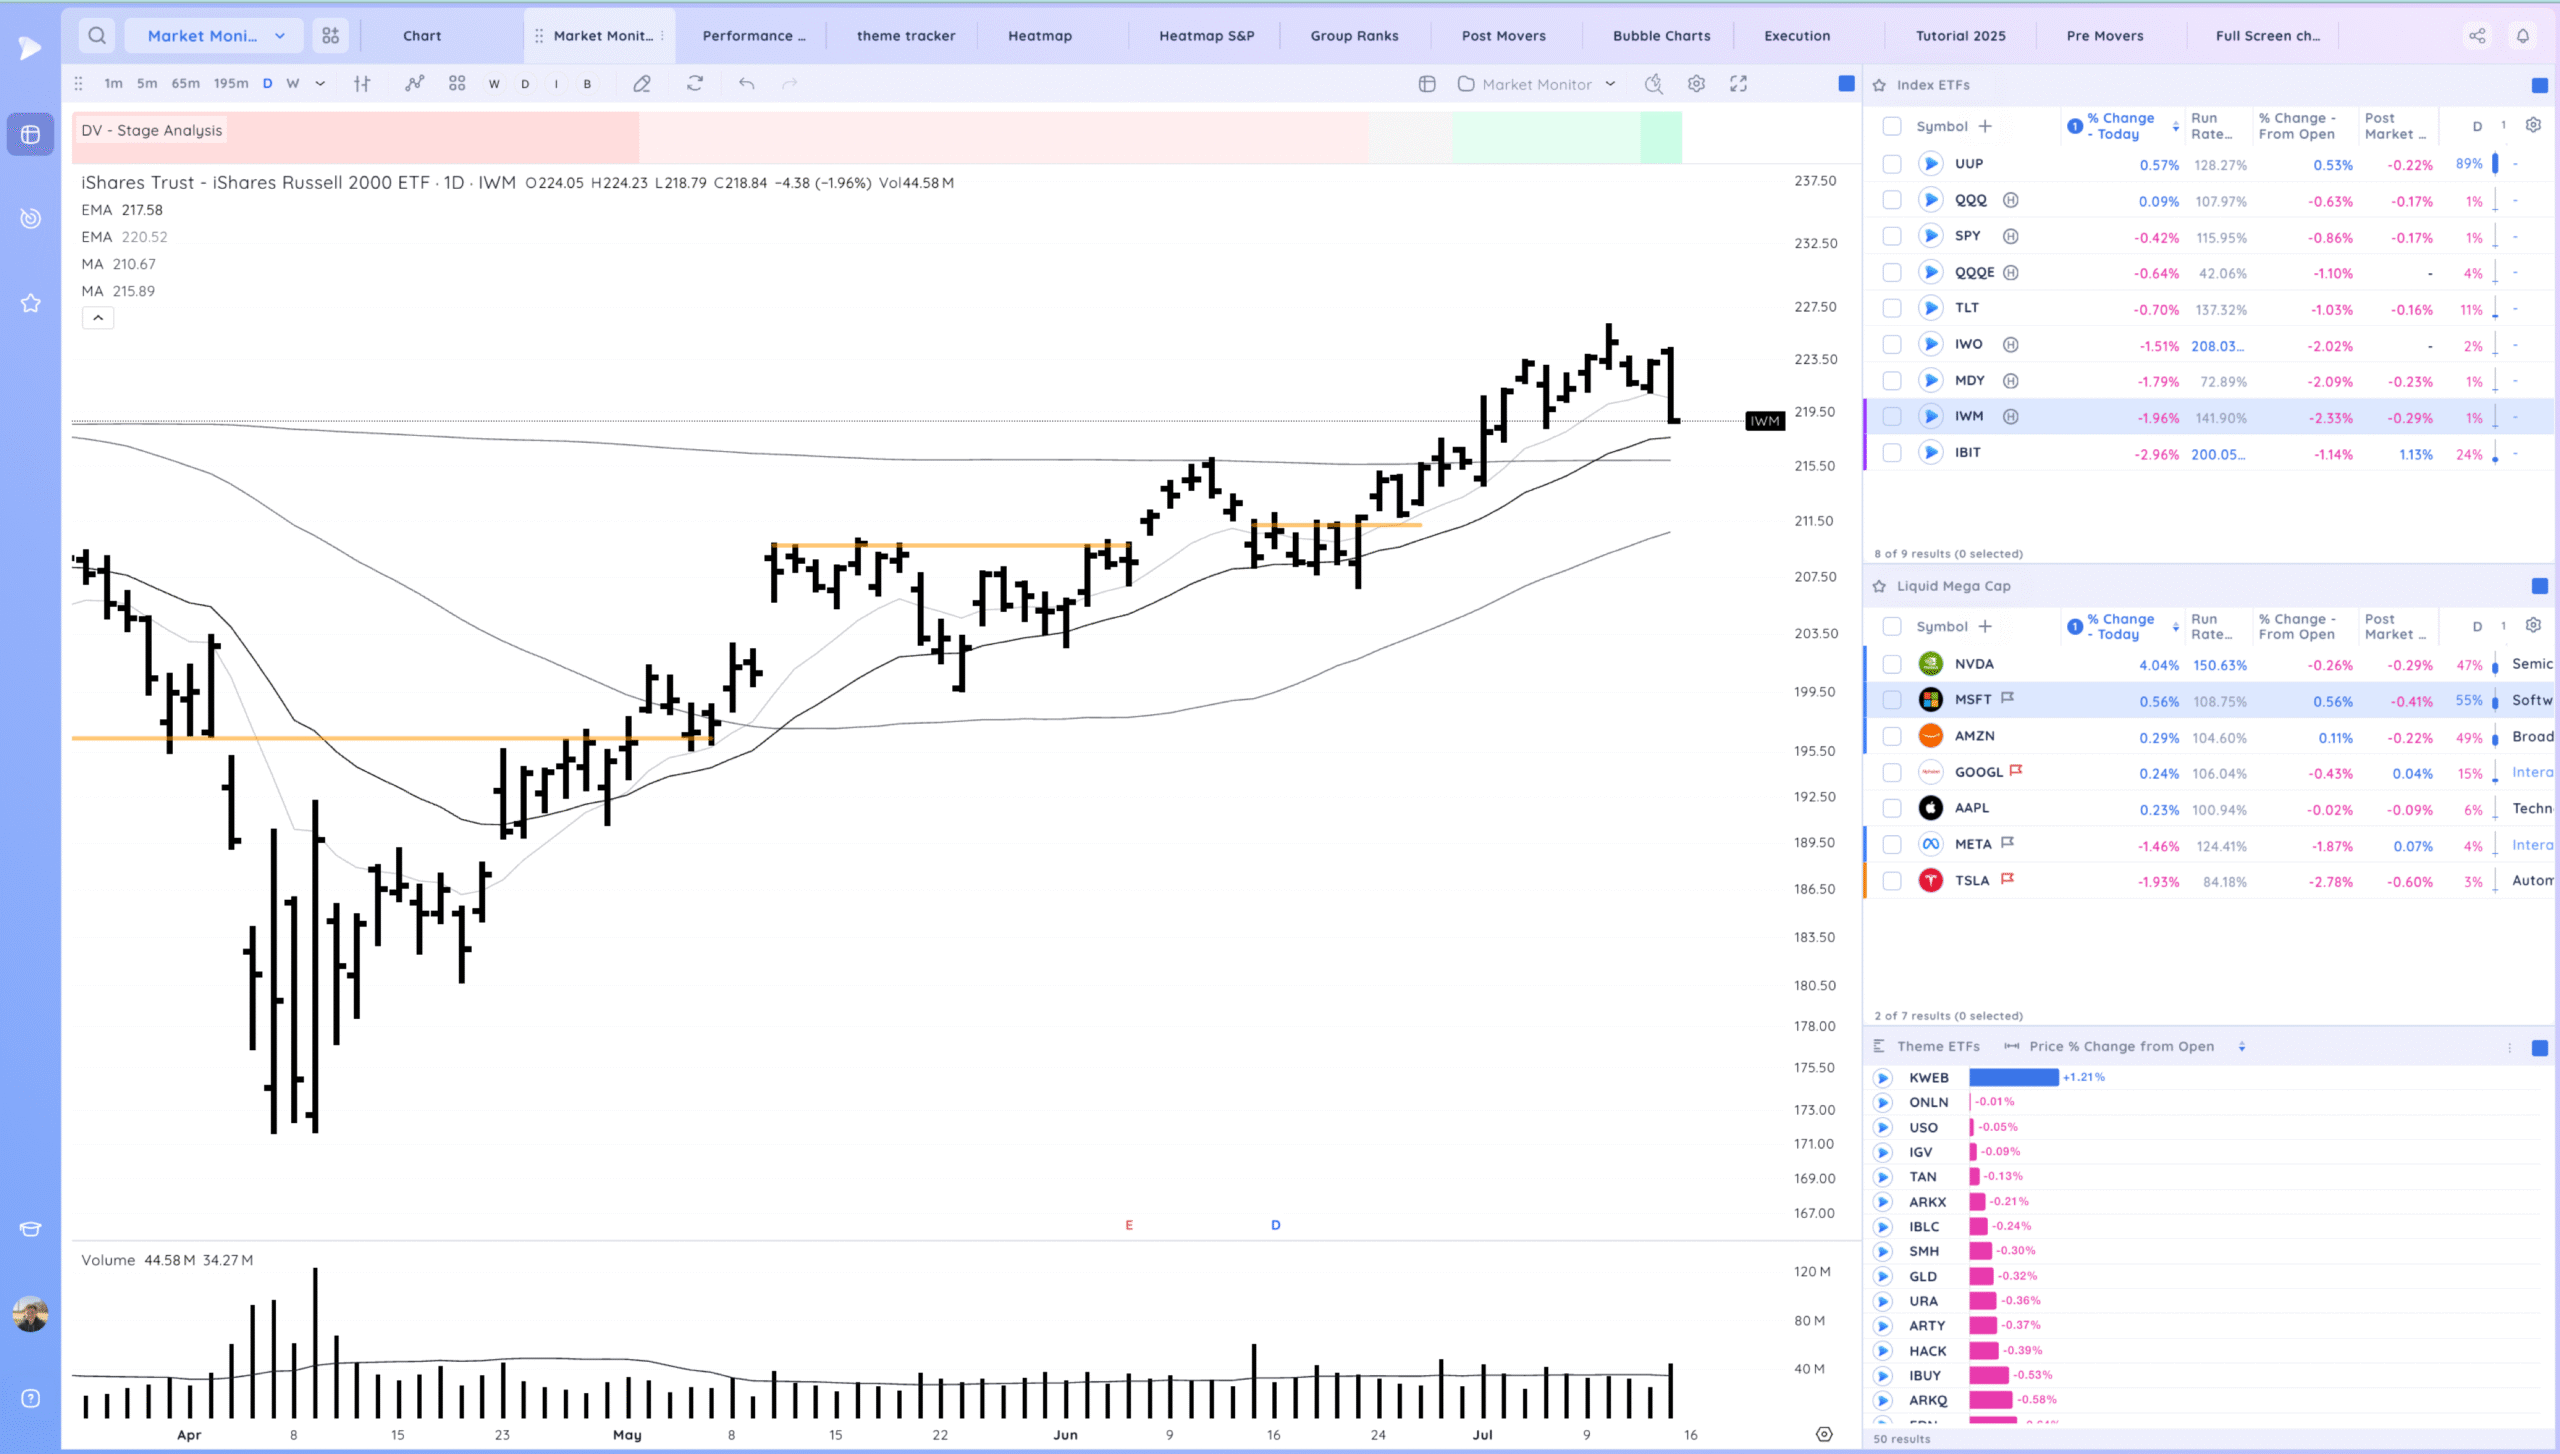Open the chart settings gear

point(1696,84)
